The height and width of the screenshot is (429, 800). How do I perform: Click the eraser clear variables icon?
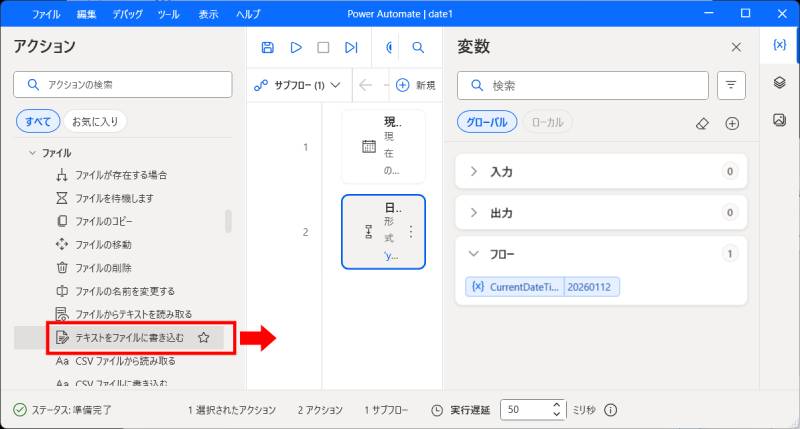(x=703, y=123)
